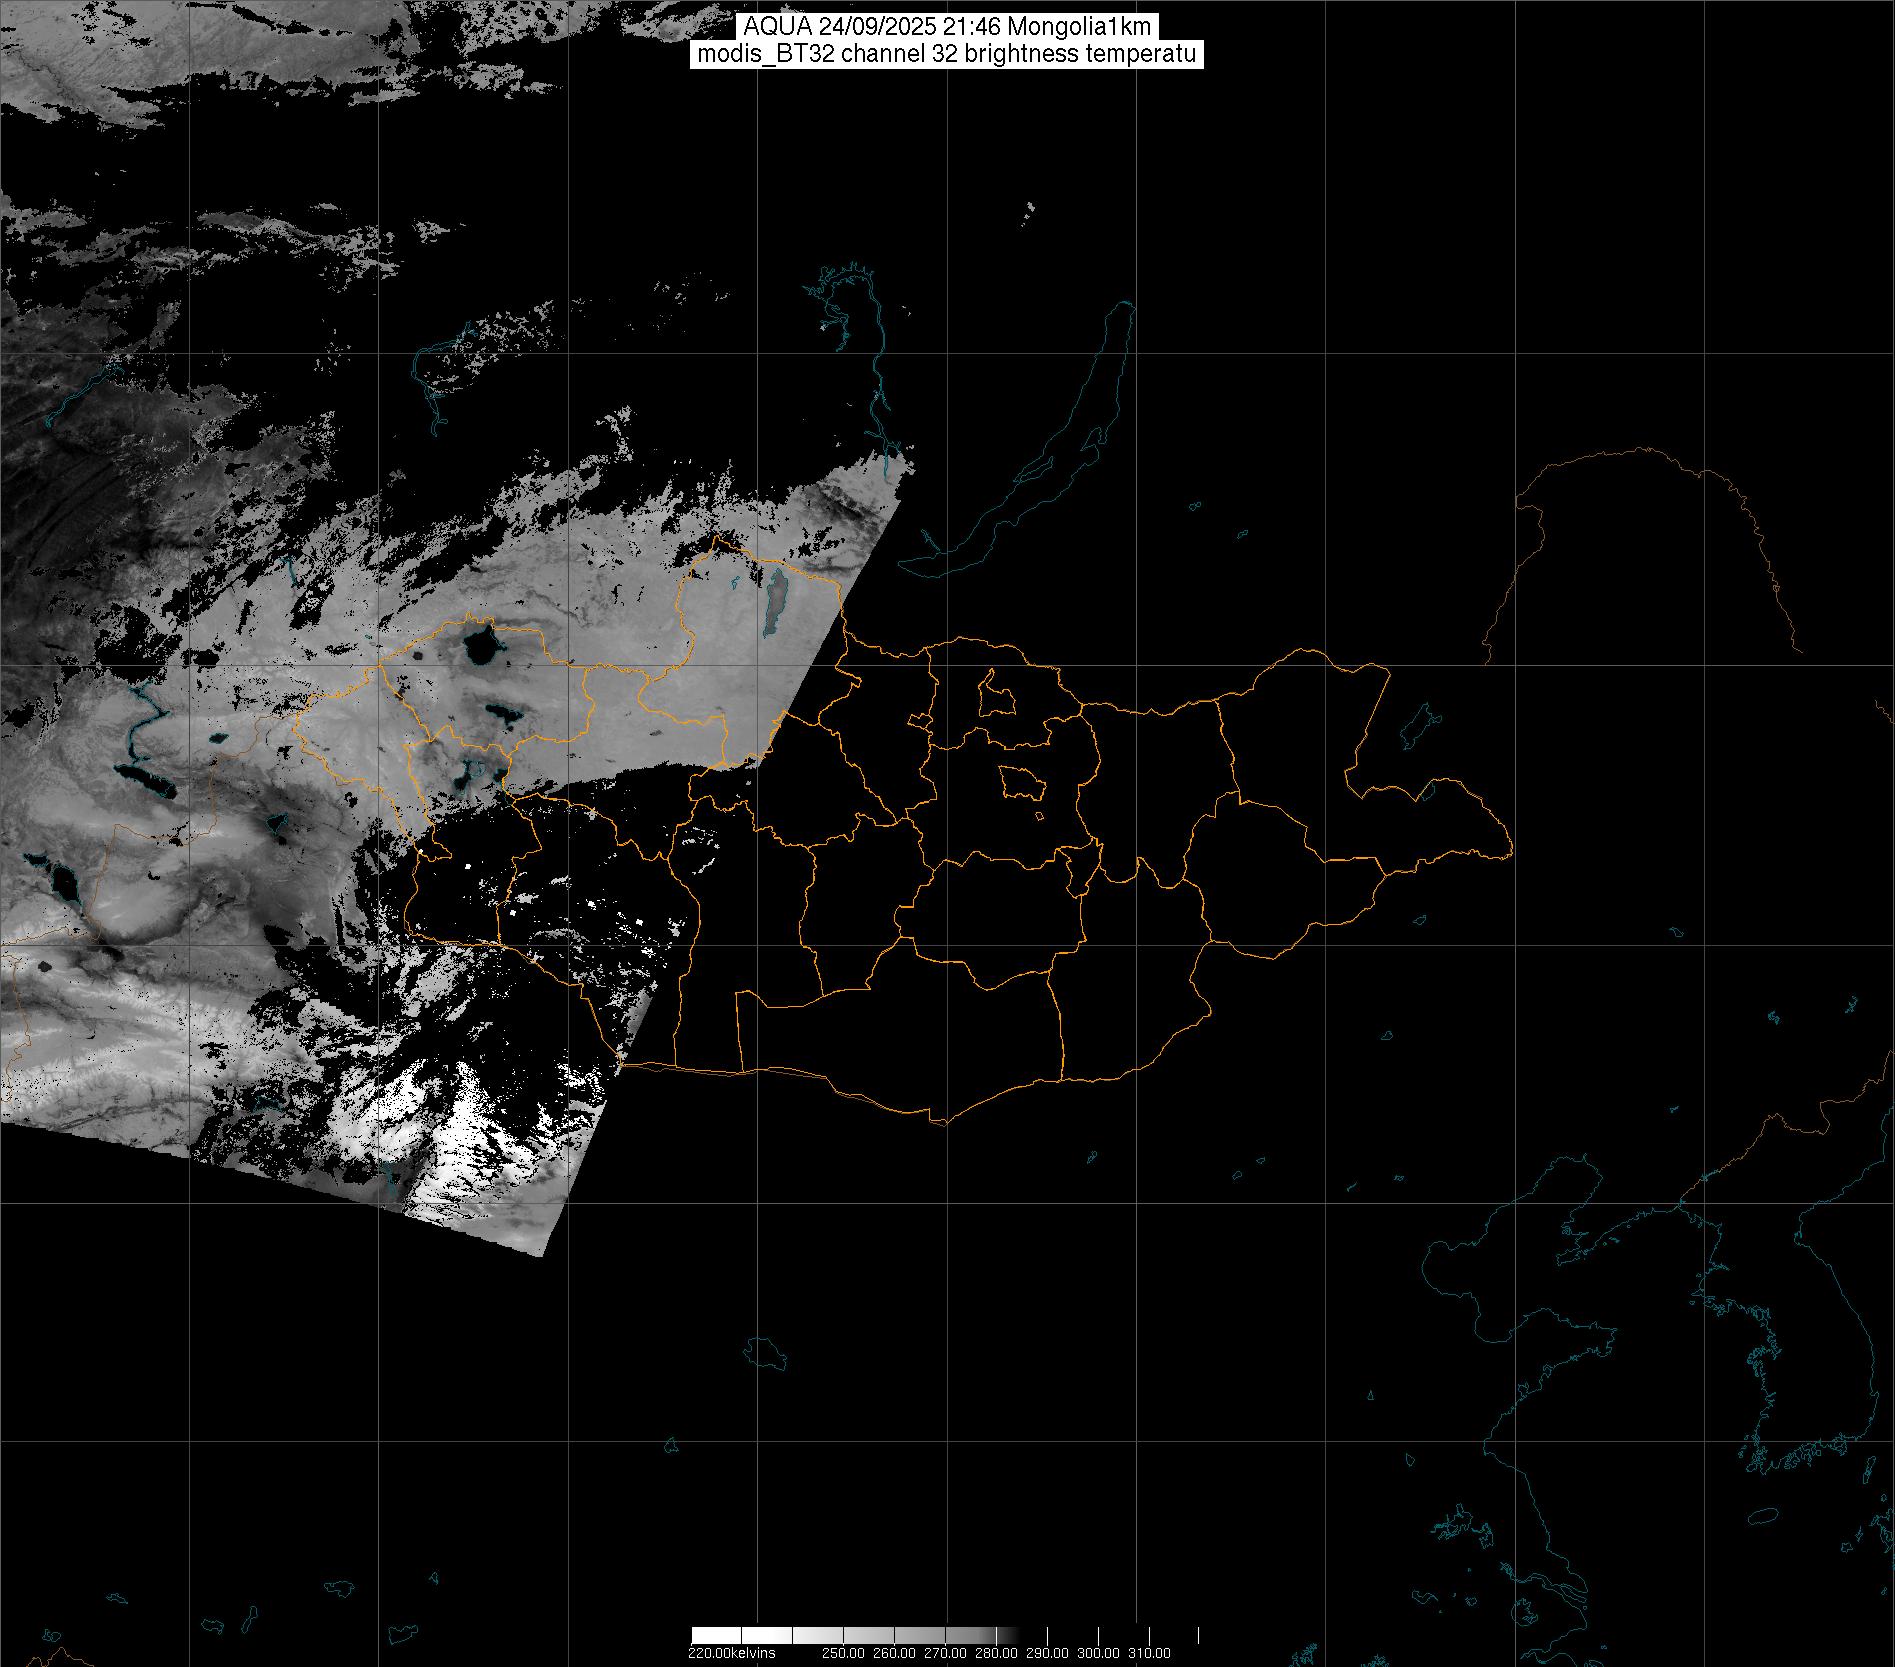Click the AQUA 24/09/2025 21:46 title label
This screenshot has width=1895, height=1667.
[x=946, y=28]
